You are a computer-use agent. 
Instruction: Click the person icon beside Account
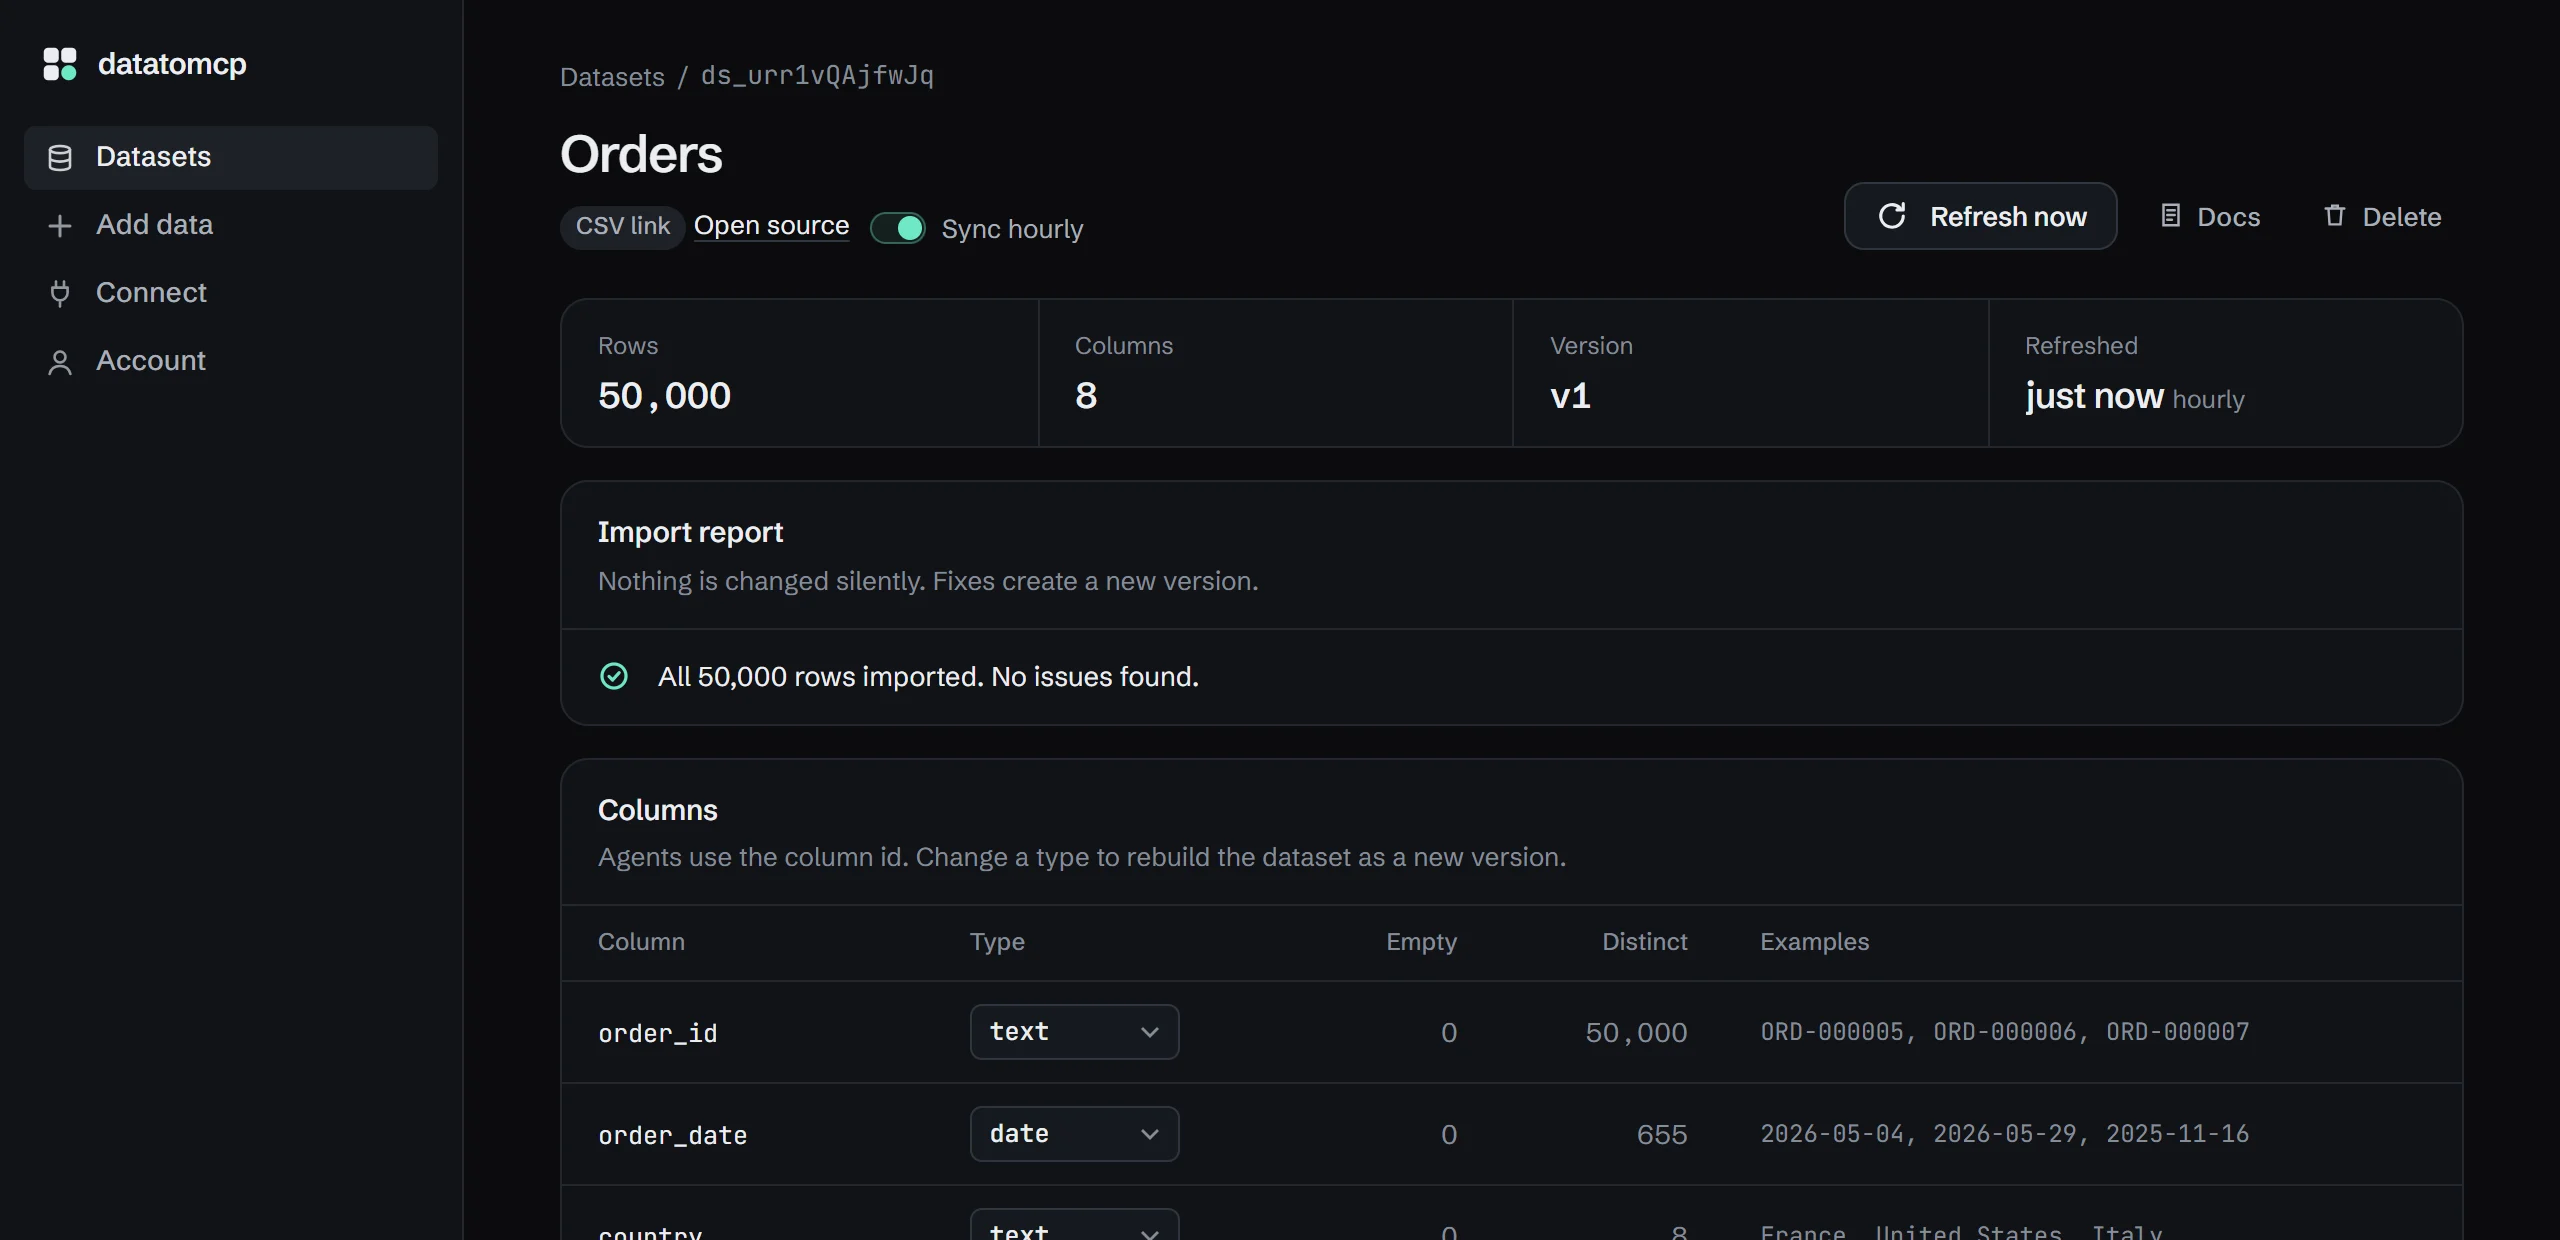tap(60, 362)
